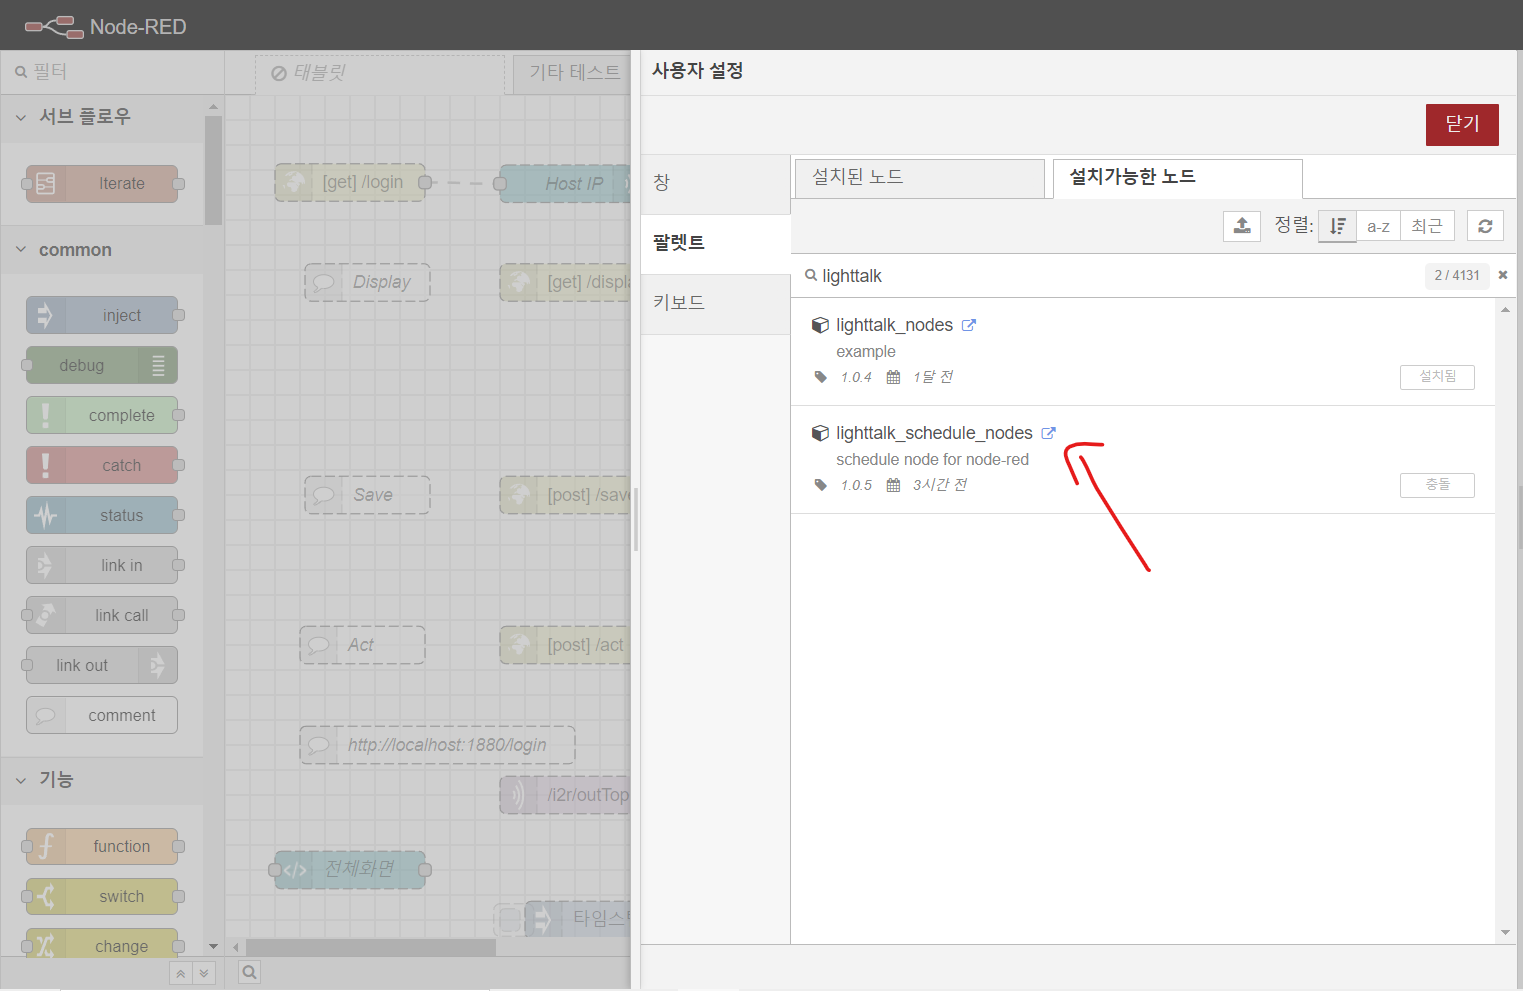The height and width of the screenshot is (991, 1523).
Task: Select the debug node in palette
Action: point(102,365)
